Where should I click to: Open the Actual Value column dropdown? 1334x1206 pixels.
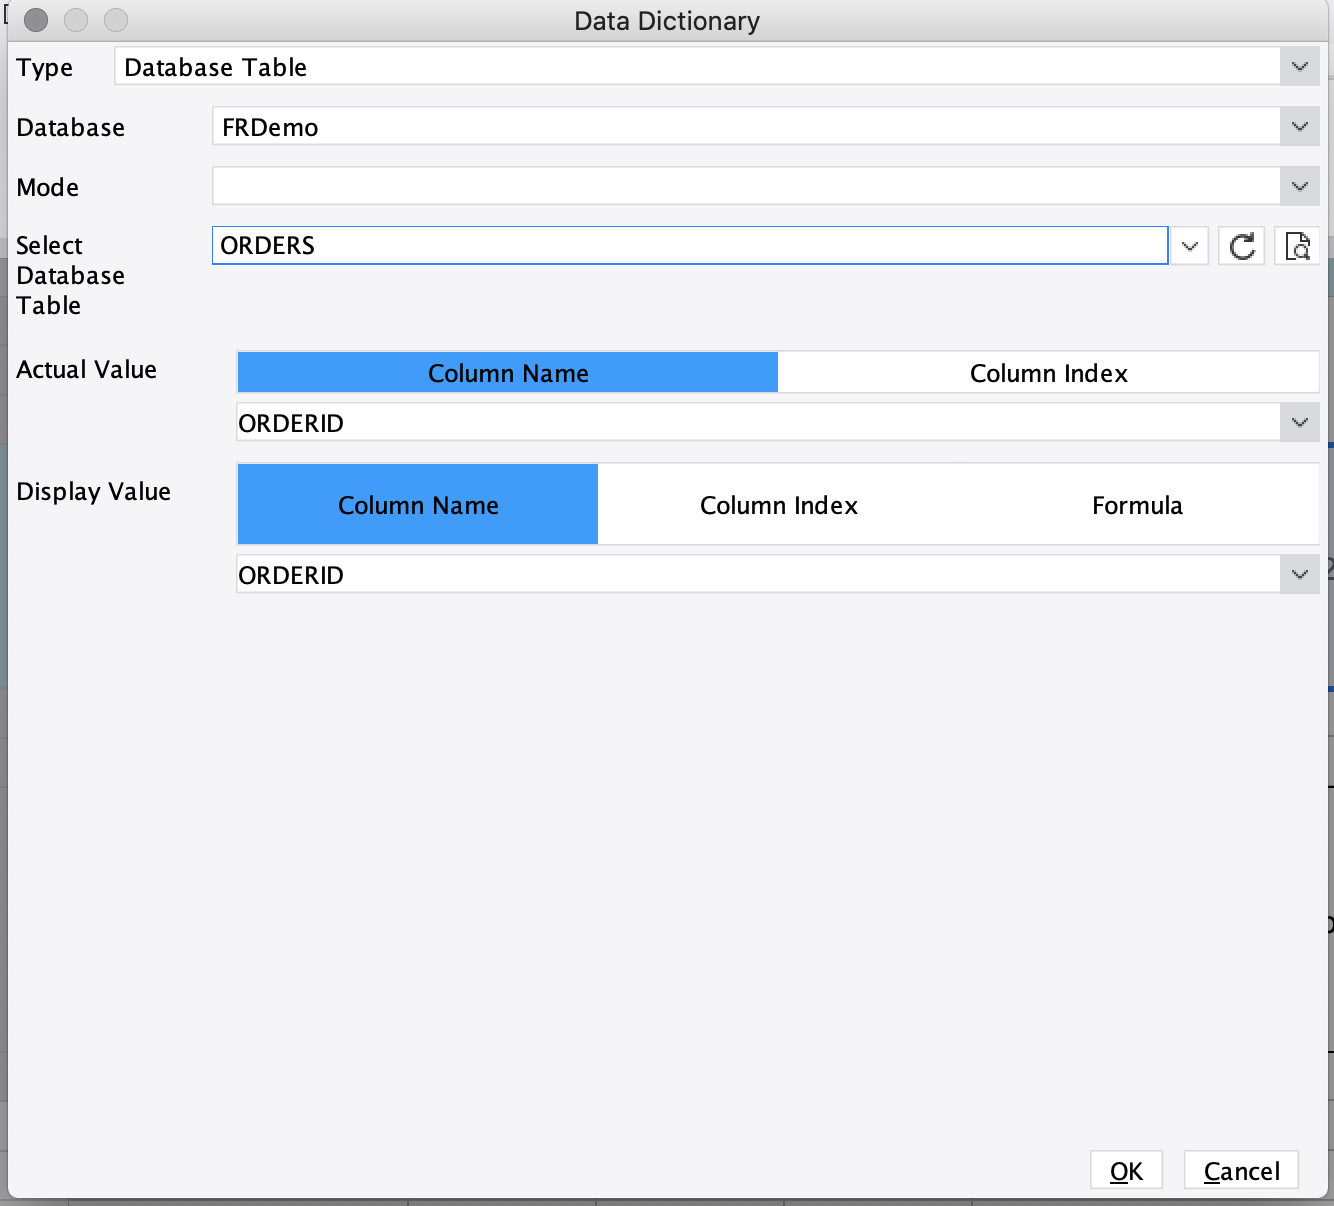[x=1299, y=422]
